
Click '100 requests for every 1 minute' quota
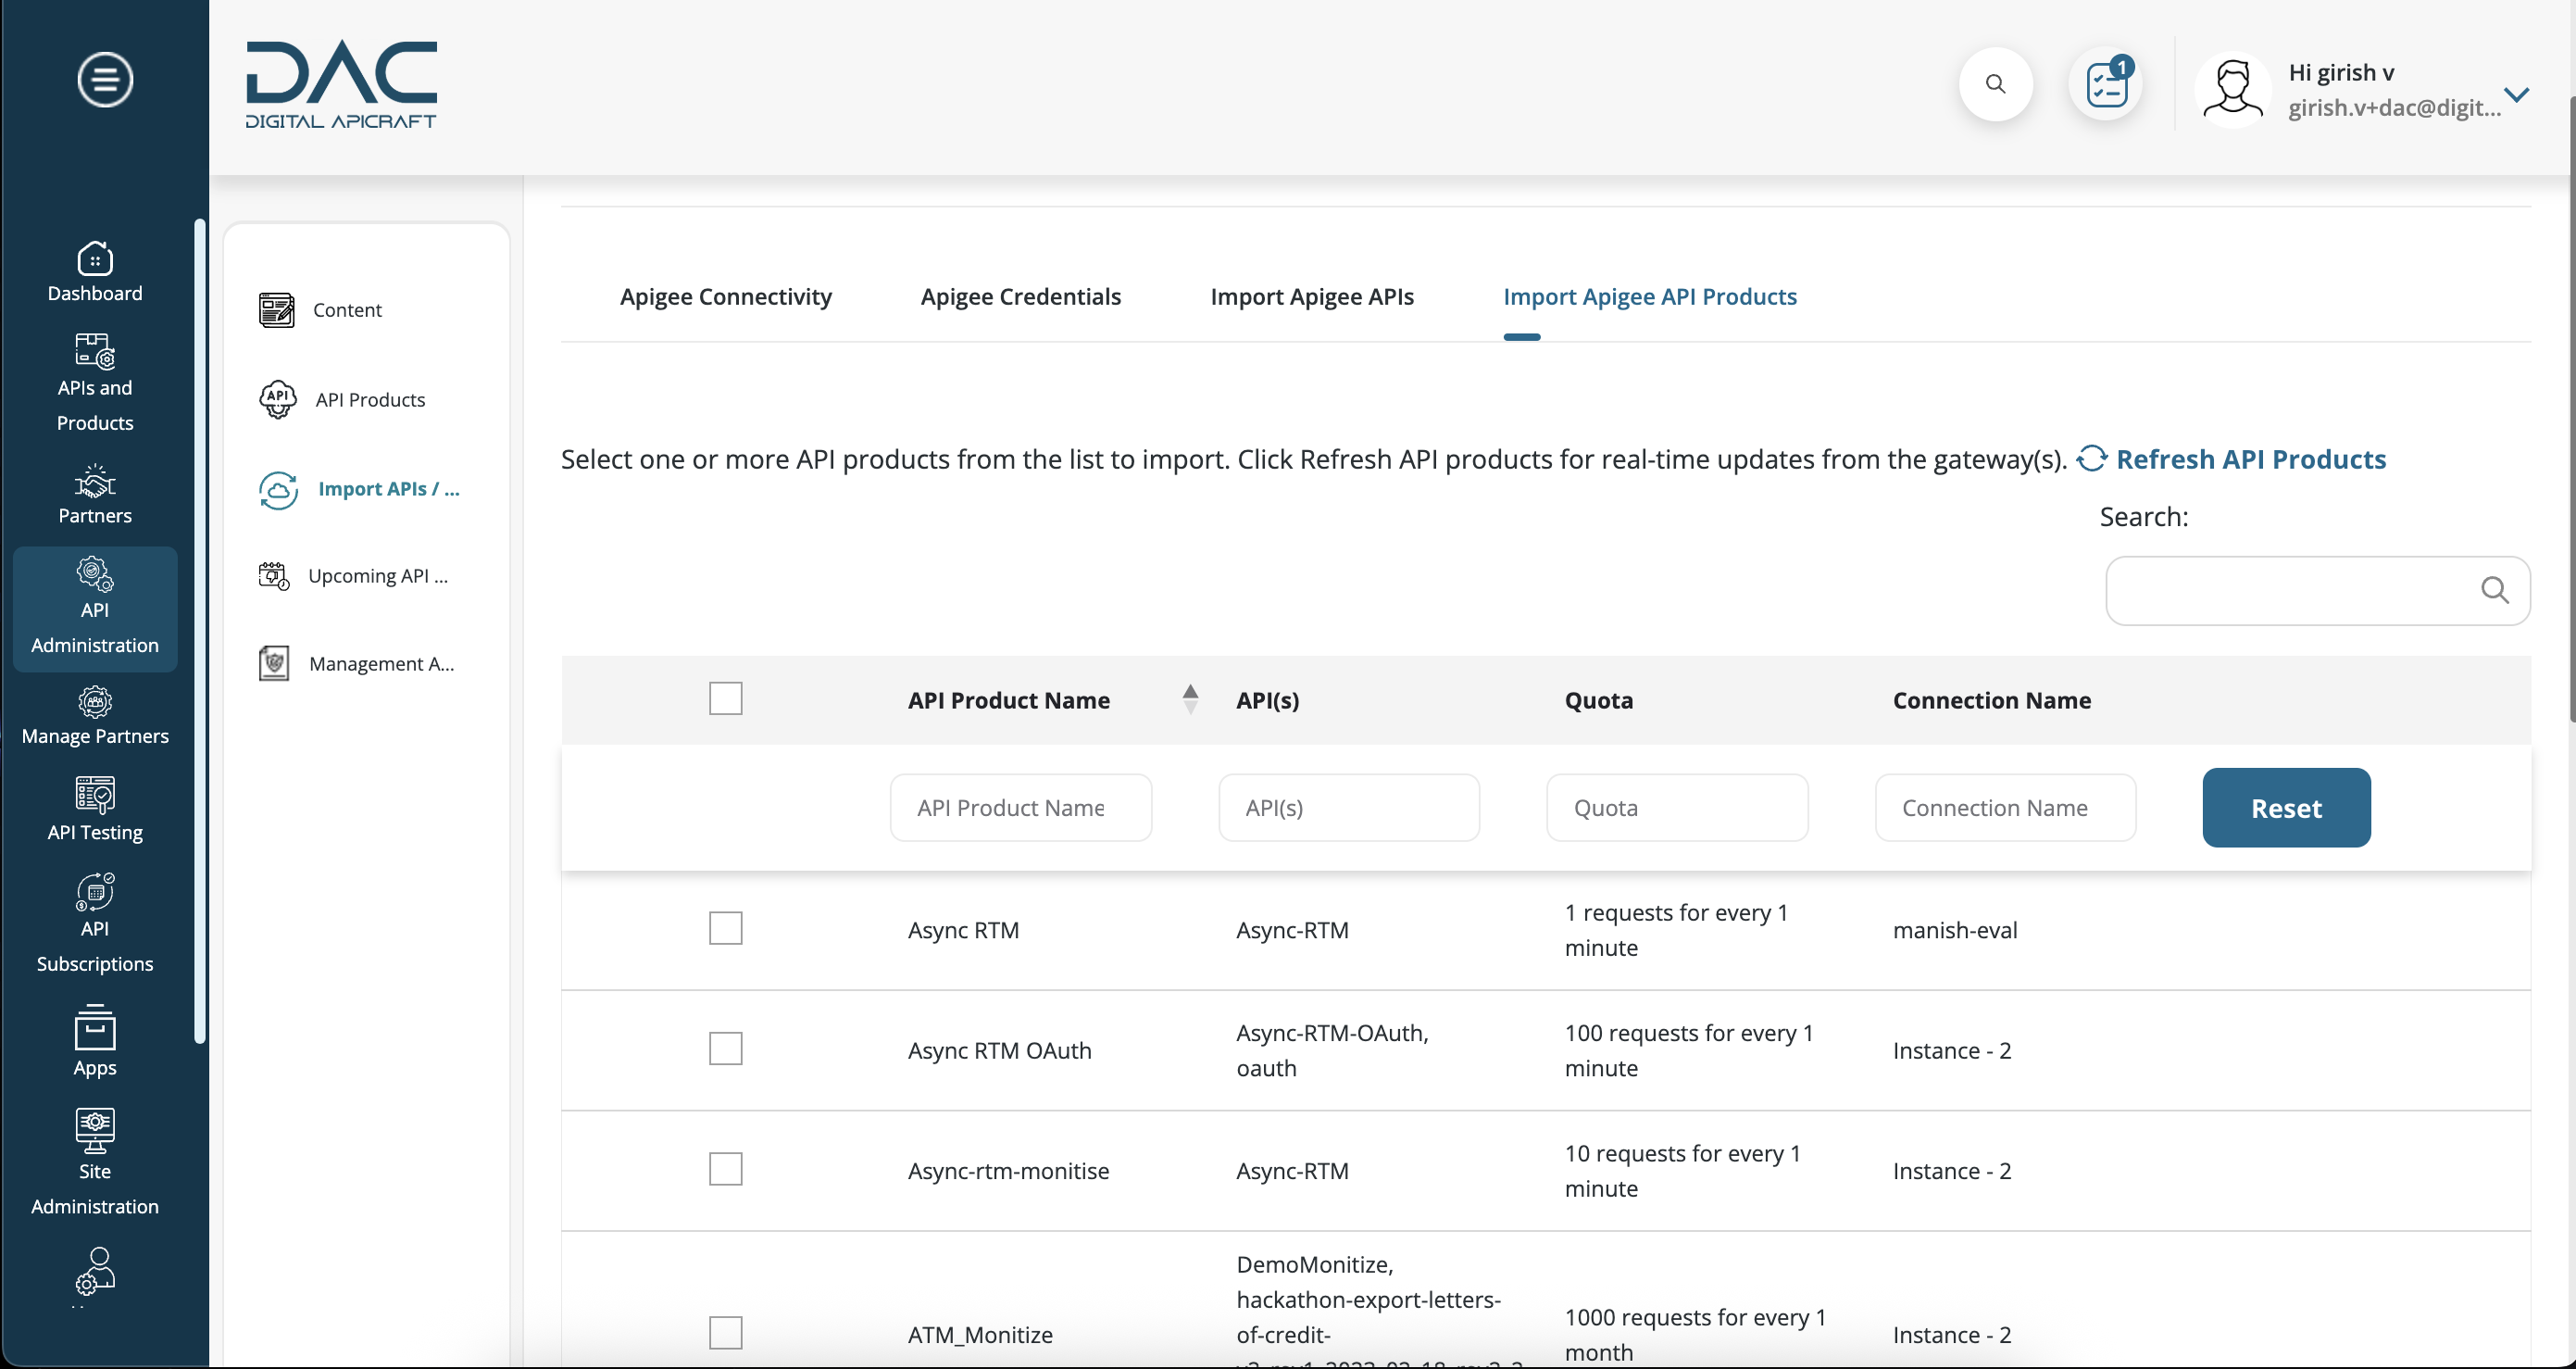(x=1689, y=1050)
